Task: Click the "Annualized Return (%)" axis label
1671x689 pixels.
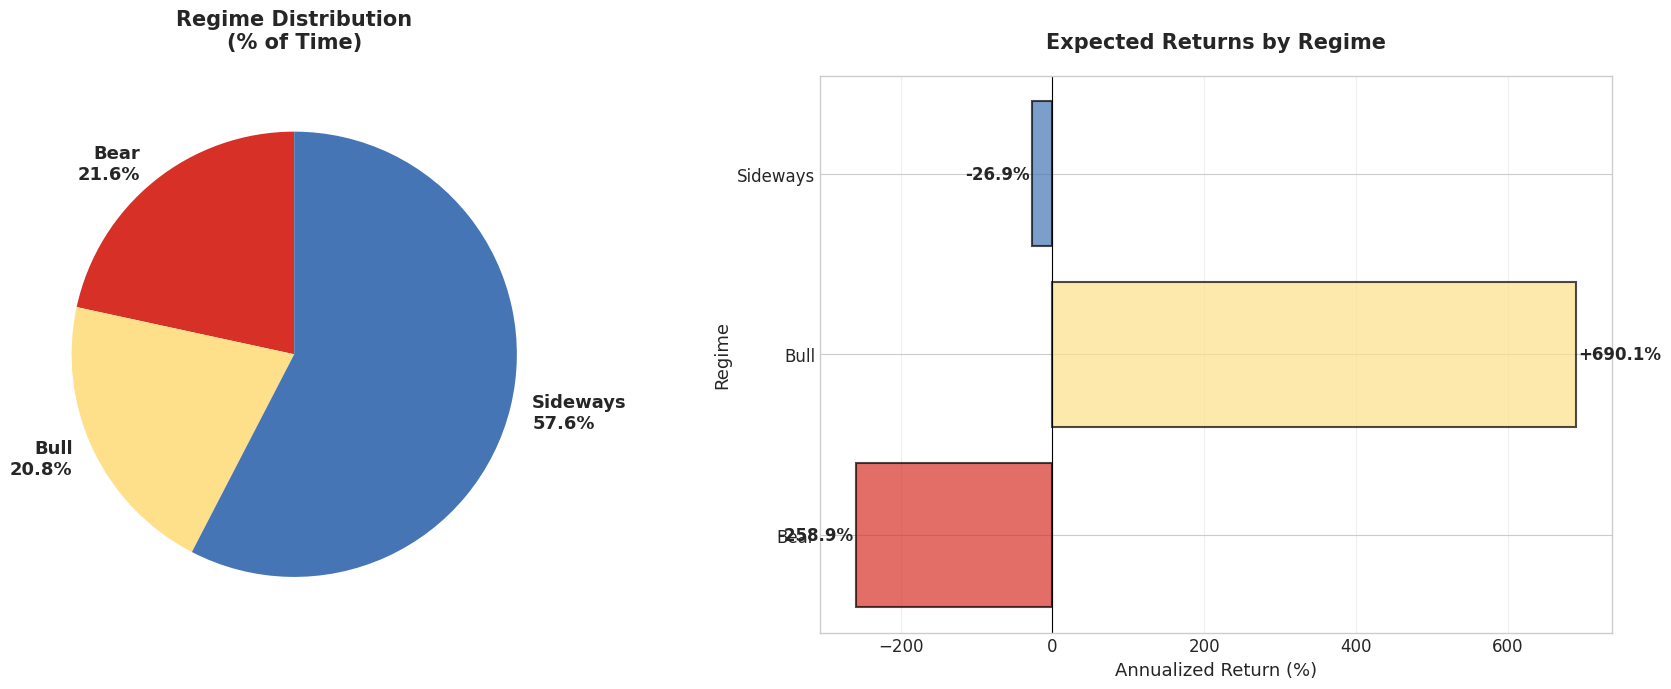Action: click(x=1215, y=670)
